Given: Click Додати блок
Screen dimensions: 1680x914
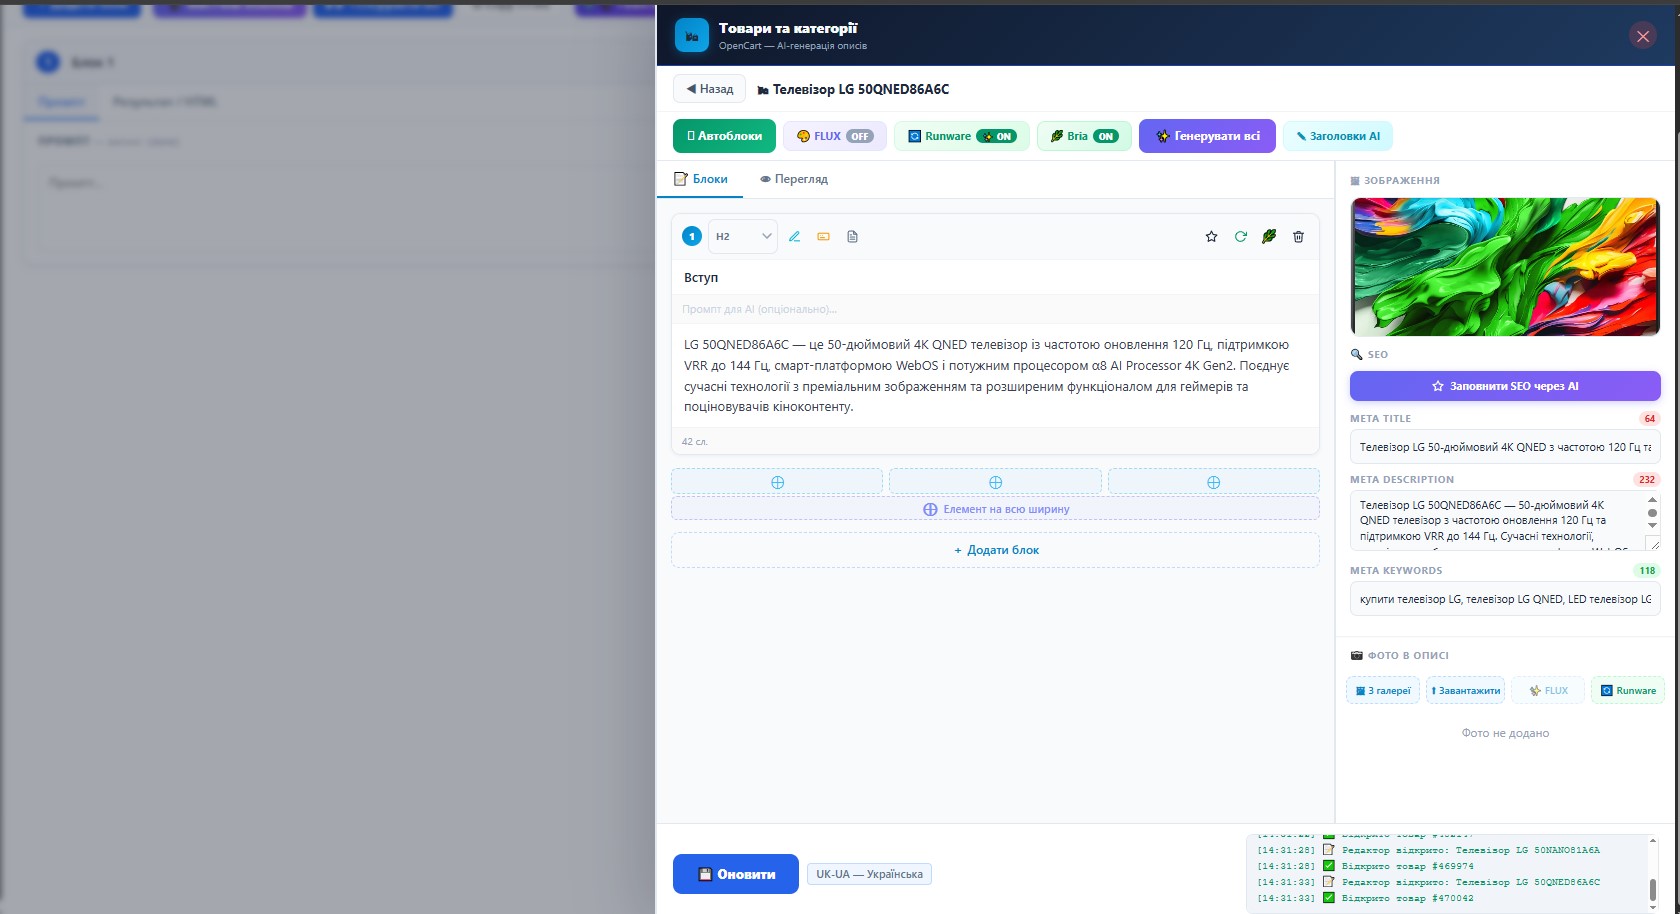Looking at the screenshot, I should point(995,550).
